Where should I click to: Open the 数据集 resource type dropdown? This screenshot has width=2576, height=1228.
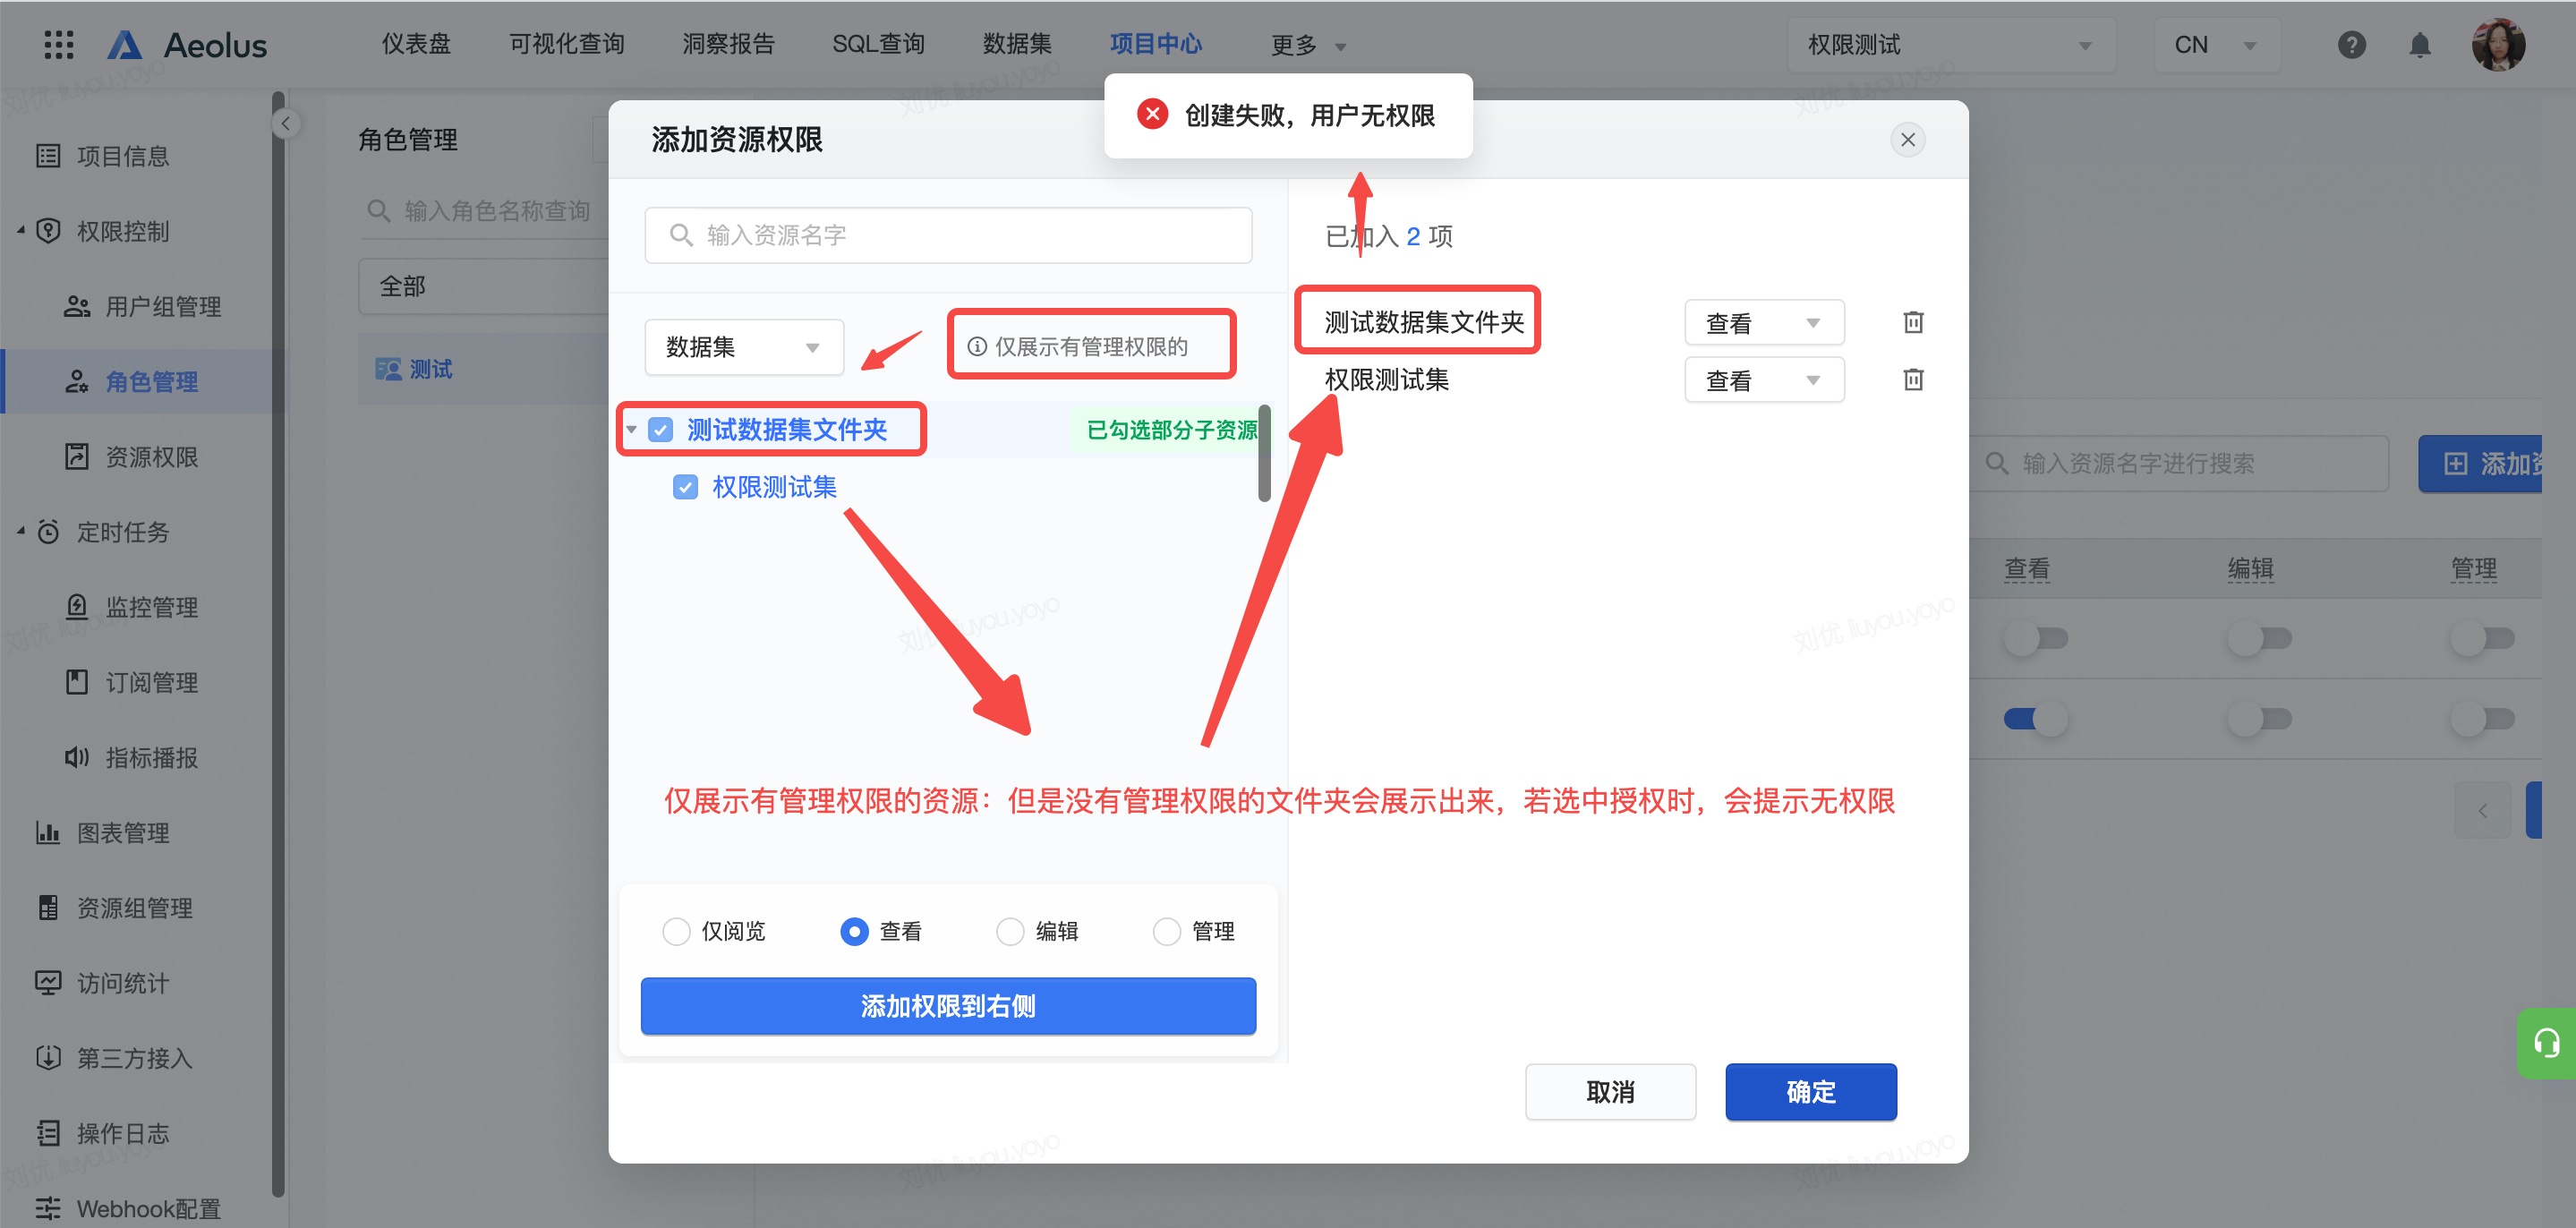(744, 347)
